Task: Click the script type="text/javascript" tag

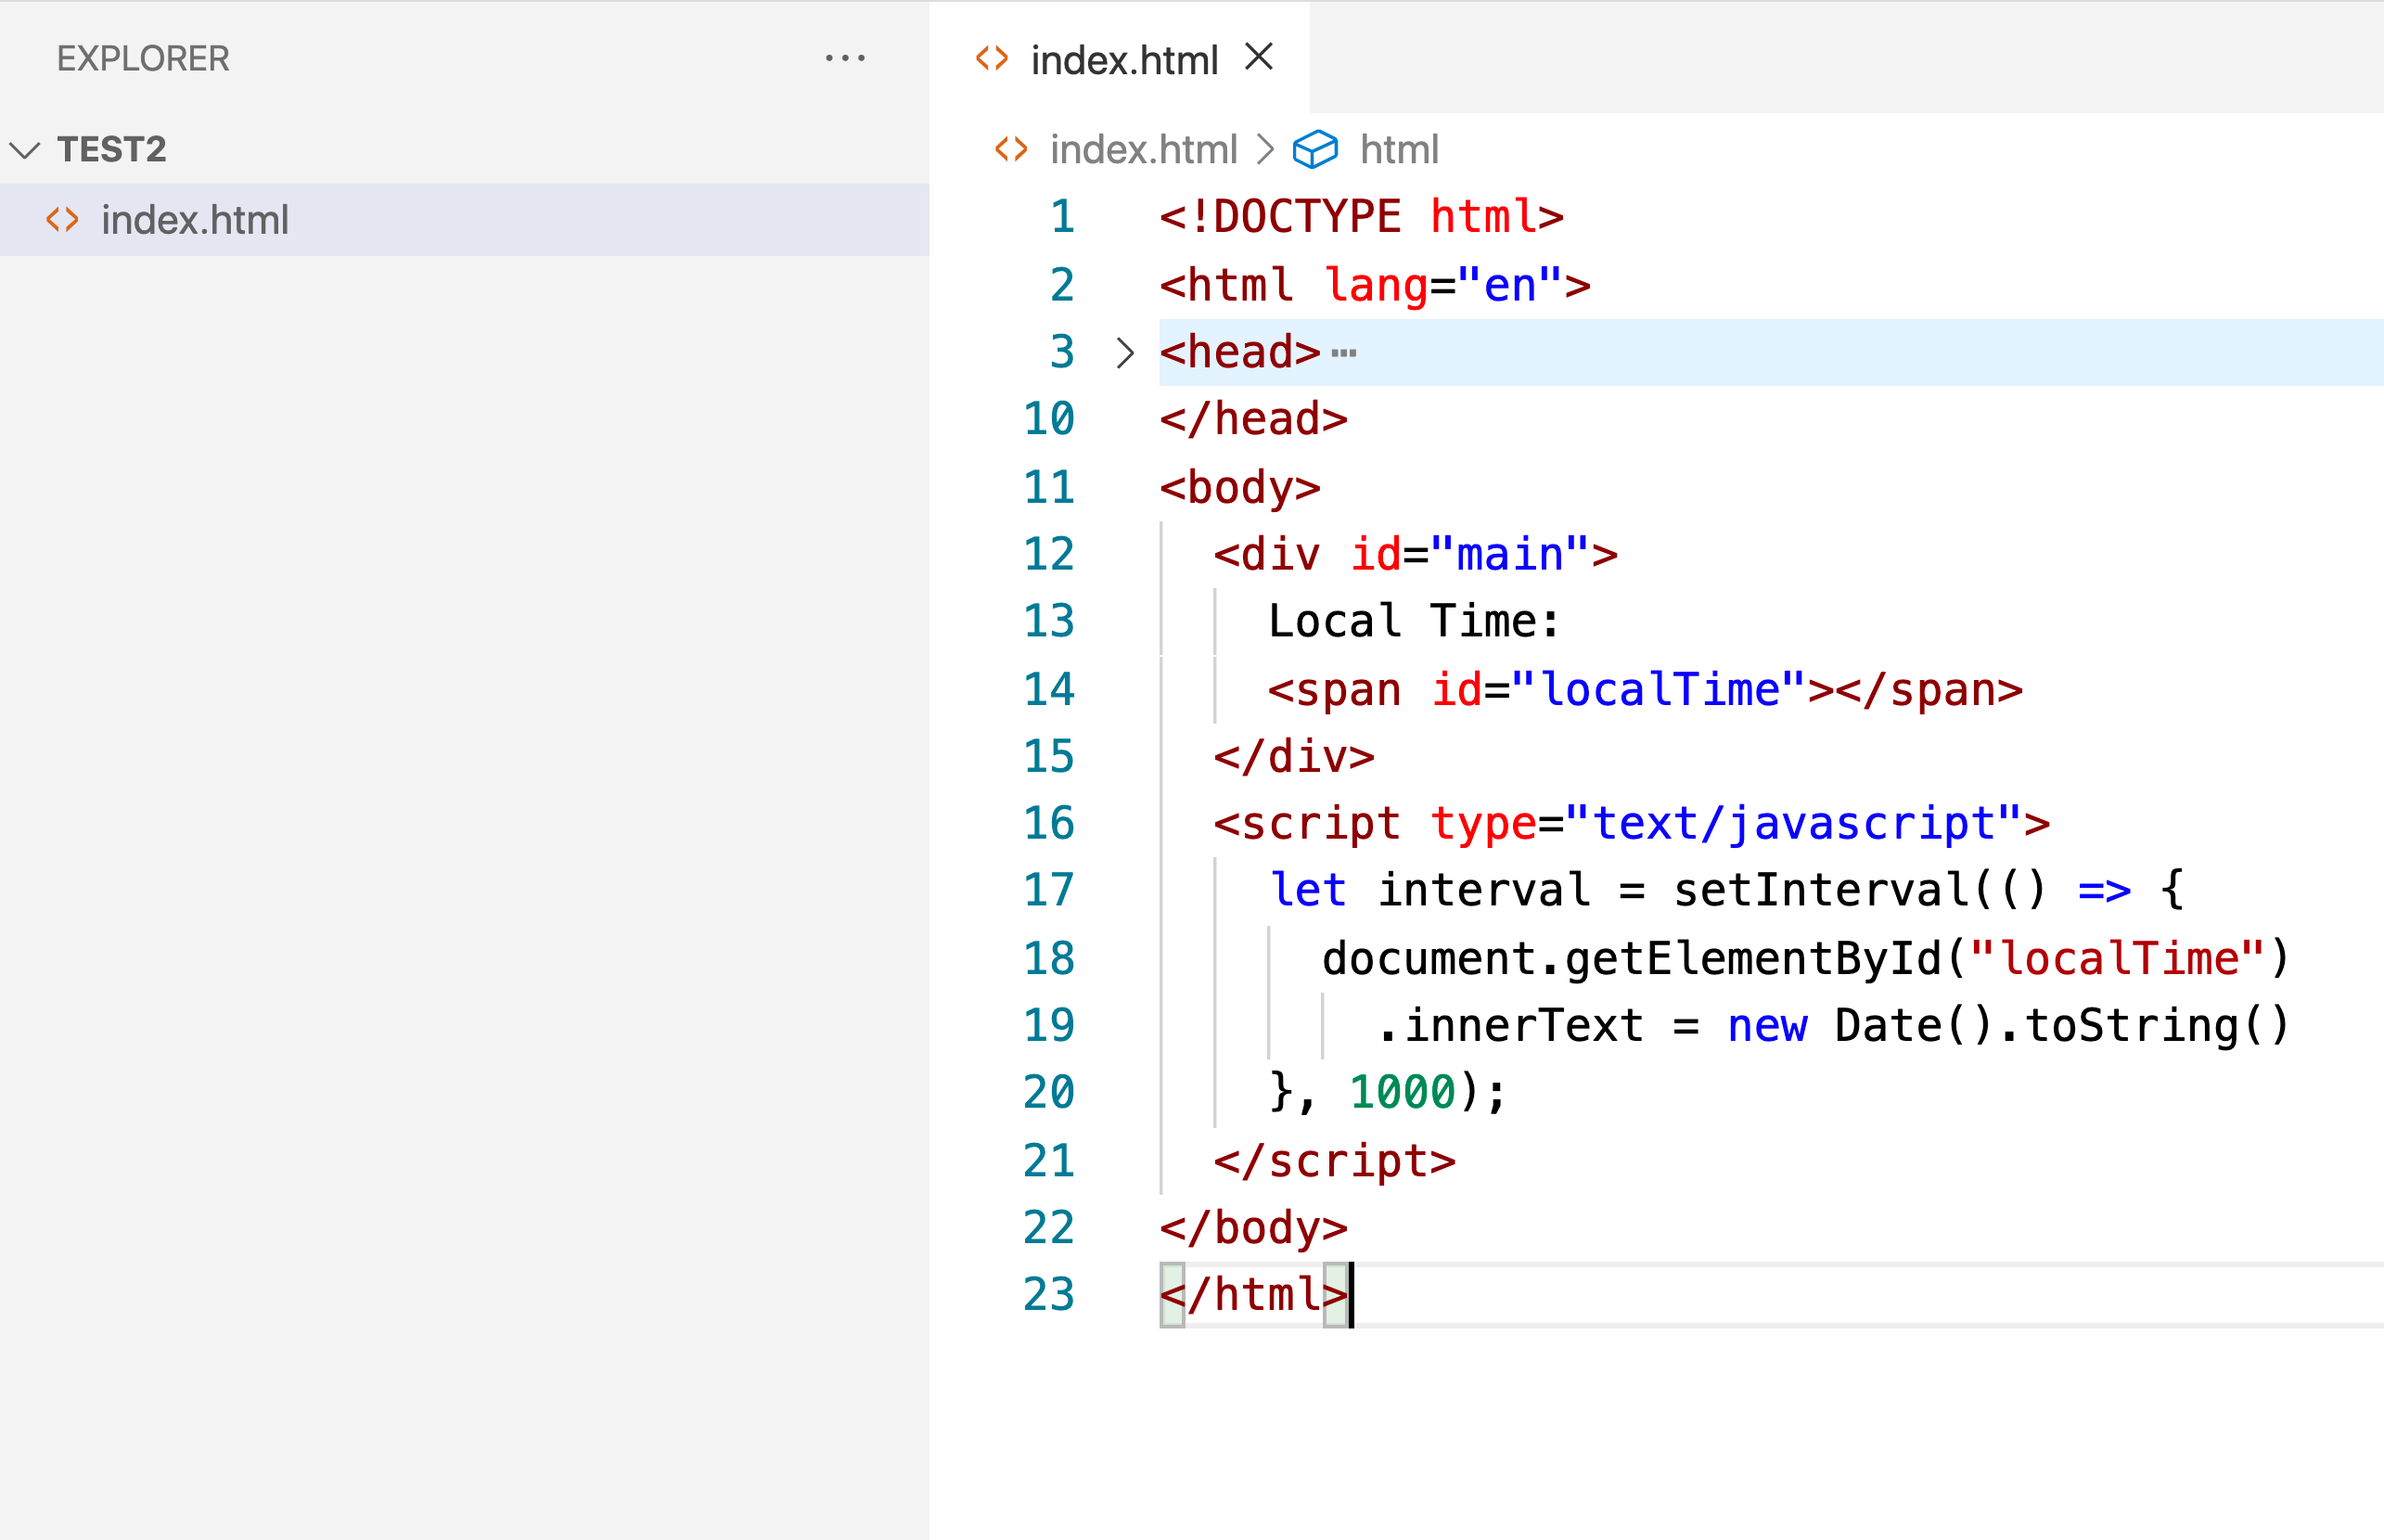Action: coord(1632,824)
